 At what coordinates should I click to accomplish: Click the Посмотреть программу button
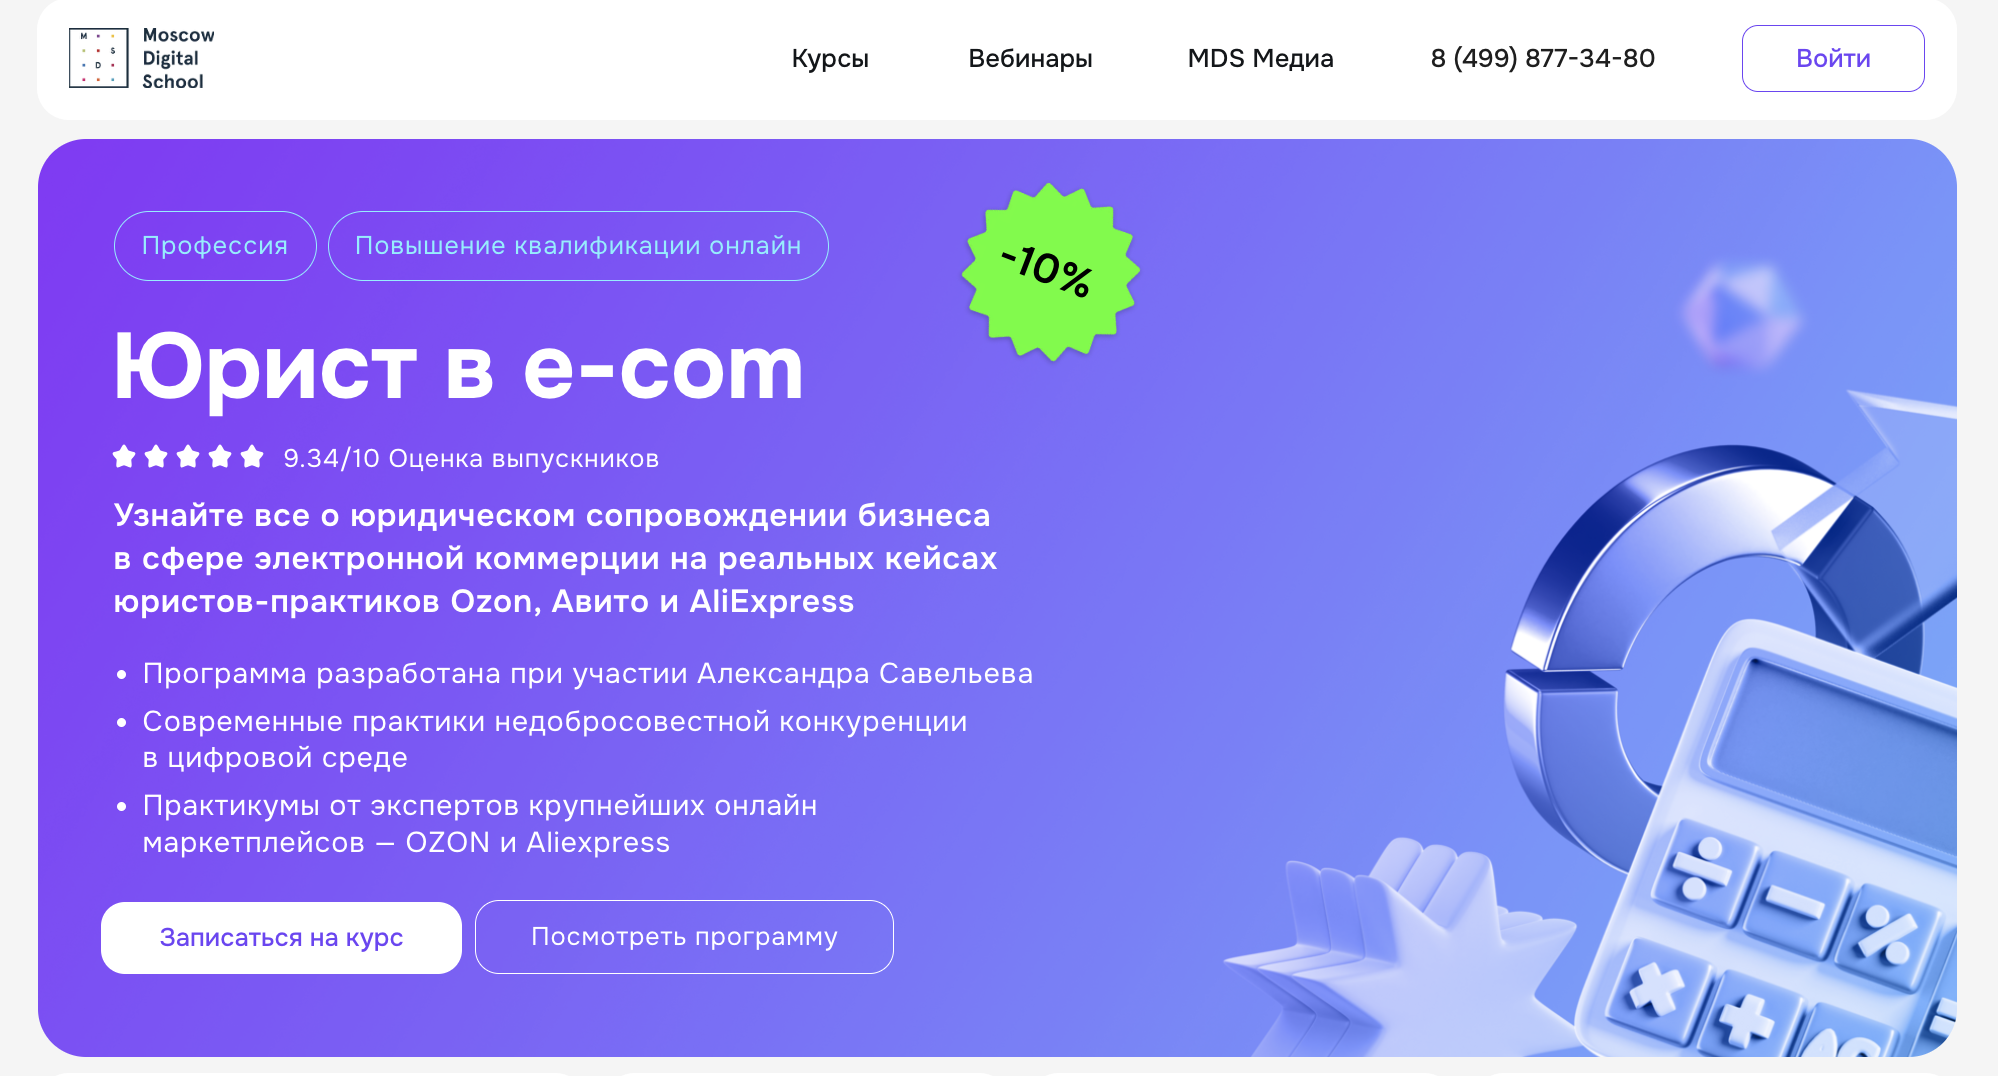(x=684, y=937)
